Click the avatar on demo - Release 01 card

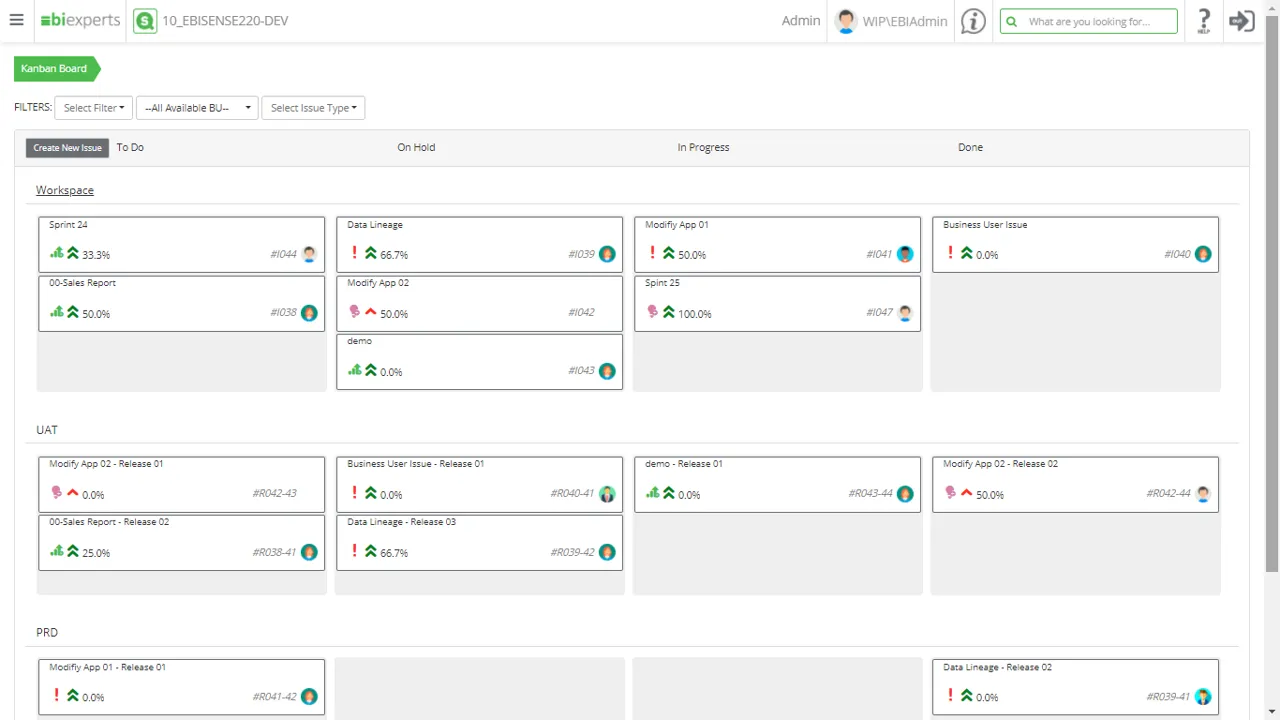[905, 494]
